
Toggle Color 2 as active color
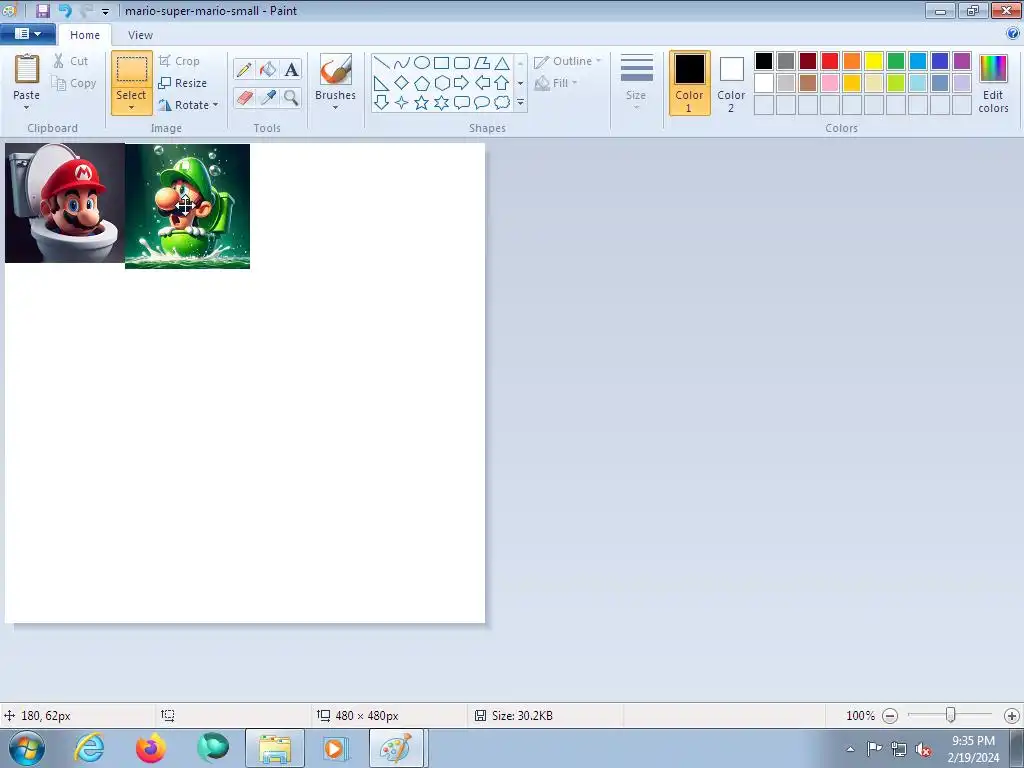pyautogui.click(x=731, y=83)
